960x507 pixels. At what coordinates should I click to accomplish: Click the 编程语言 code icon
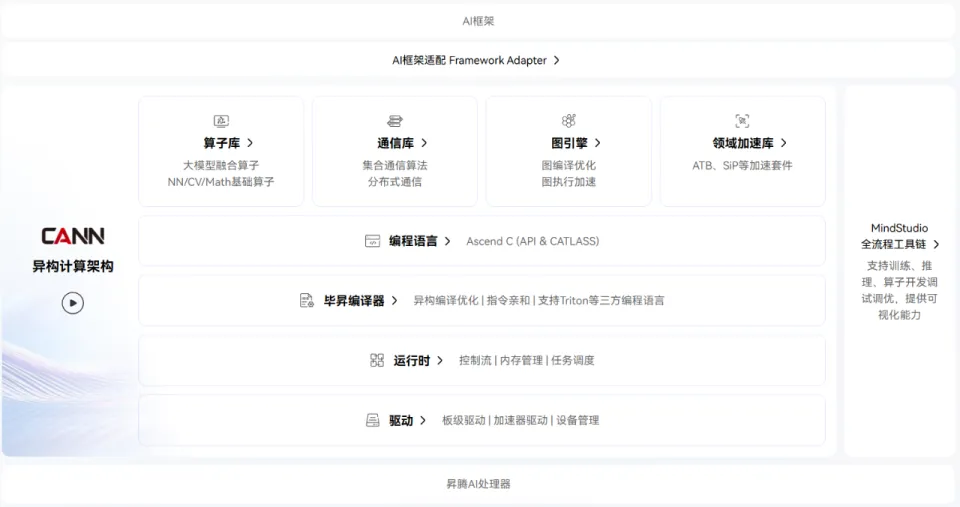tap(373, 241)
